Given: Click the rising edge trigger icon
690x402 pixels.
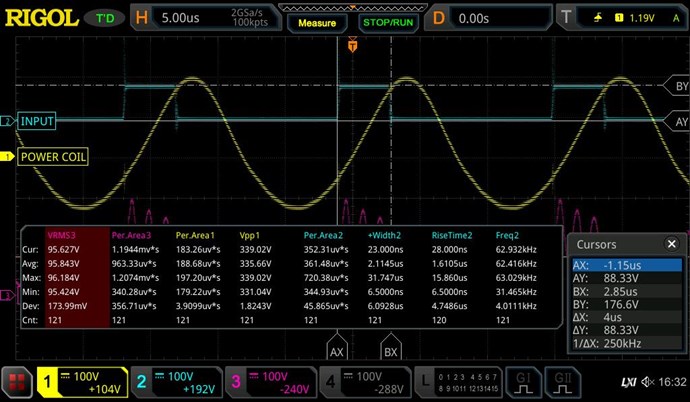Looking at the screenshot, I should click(598, 18).
